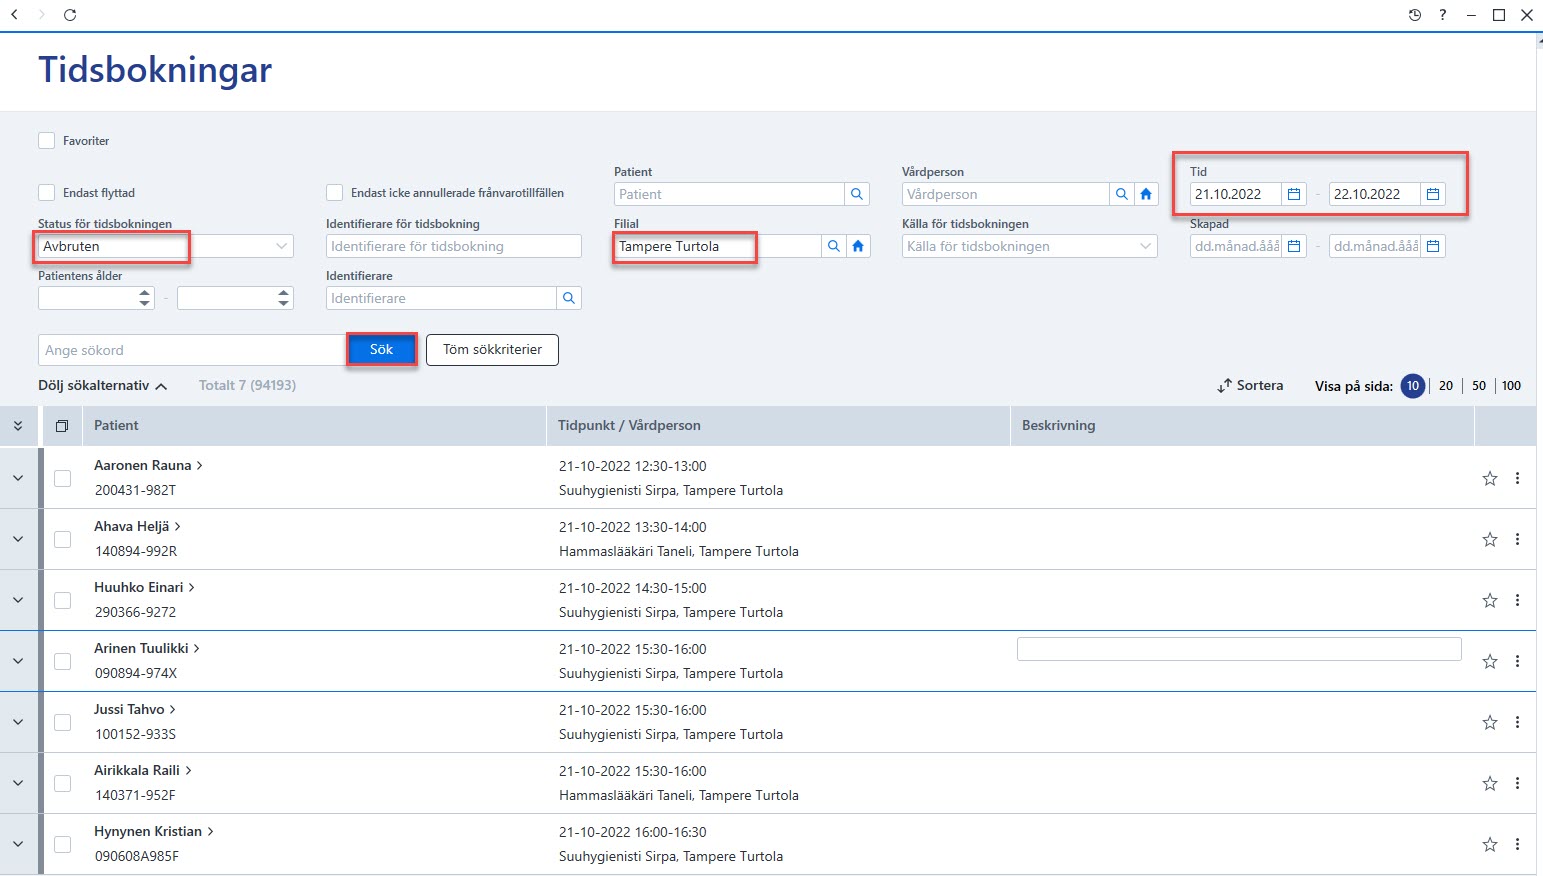
Task: Click the Ange sökord search field
Action: pyautogui.click(x=192, y=350)
